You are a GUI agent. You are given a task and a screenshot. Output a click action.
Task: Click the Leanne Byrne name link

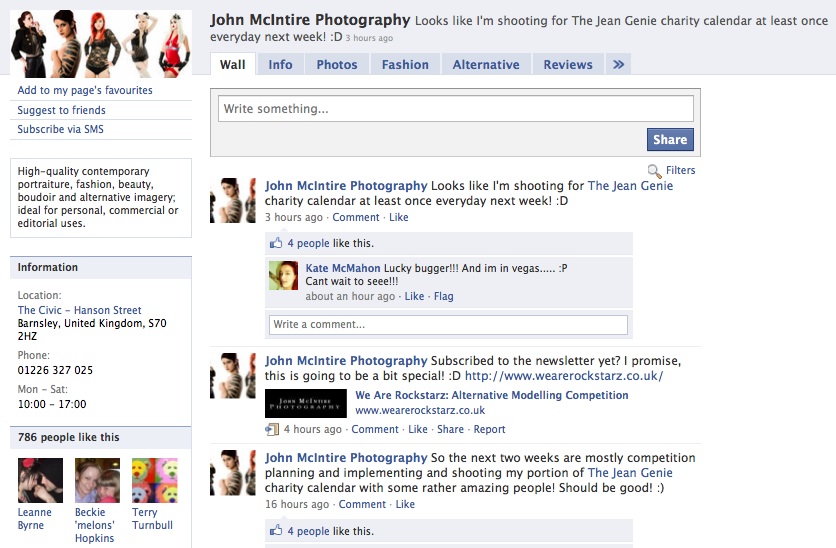pyautogui.click(x=35, y=519)
